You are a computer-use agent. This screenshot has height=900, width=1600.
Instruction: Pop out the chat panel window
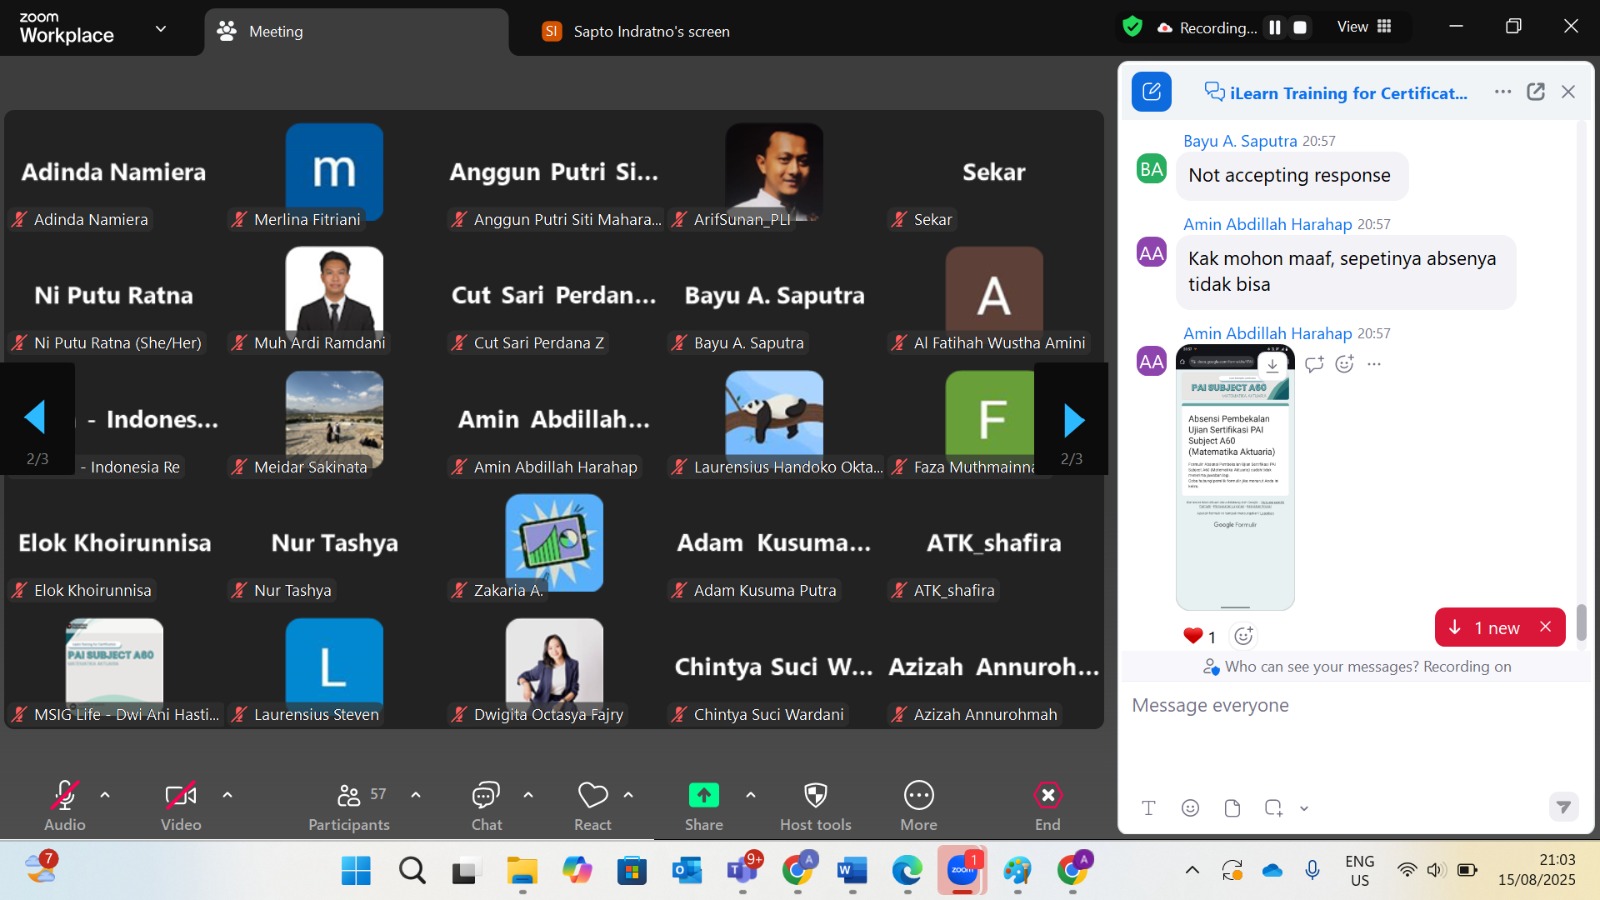click(x=1536, y=92)
